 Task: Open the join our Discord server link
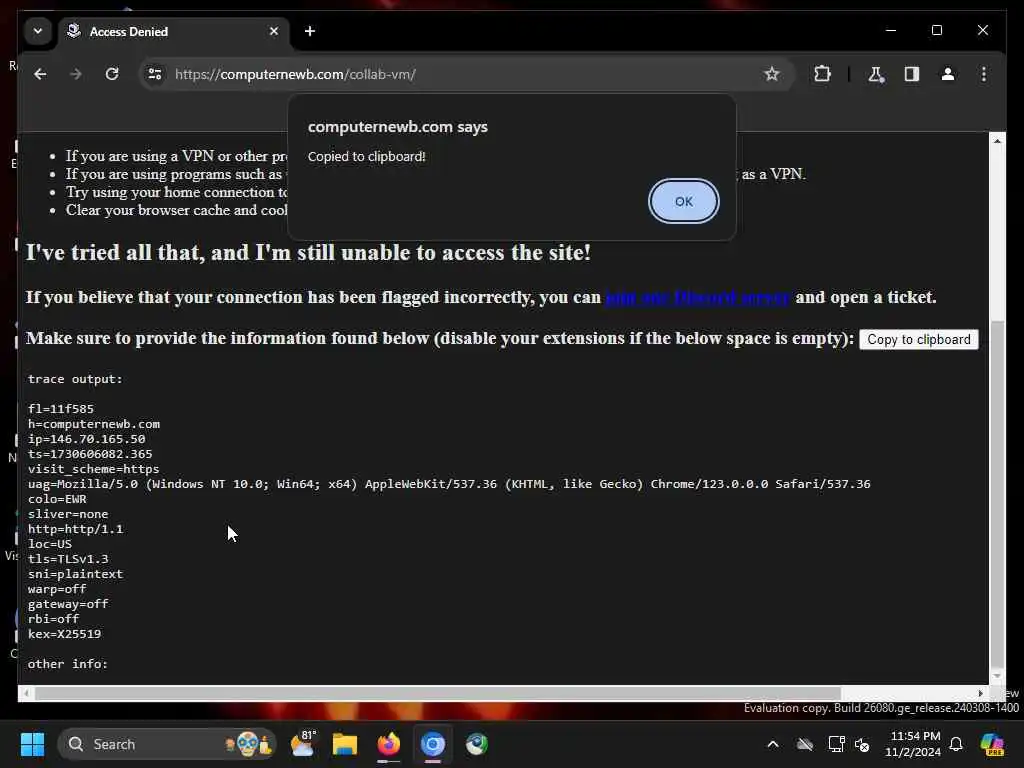click(697, 297)
